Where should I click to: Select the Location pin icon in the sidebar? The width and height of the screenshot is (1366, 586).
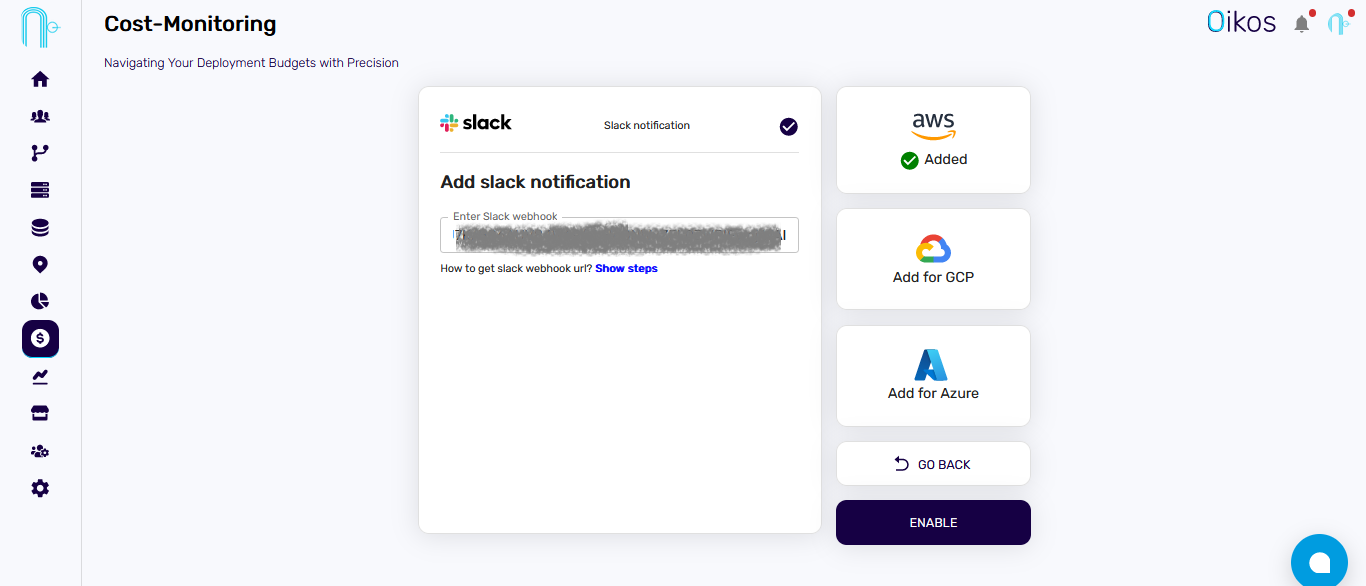click(40, 264)
